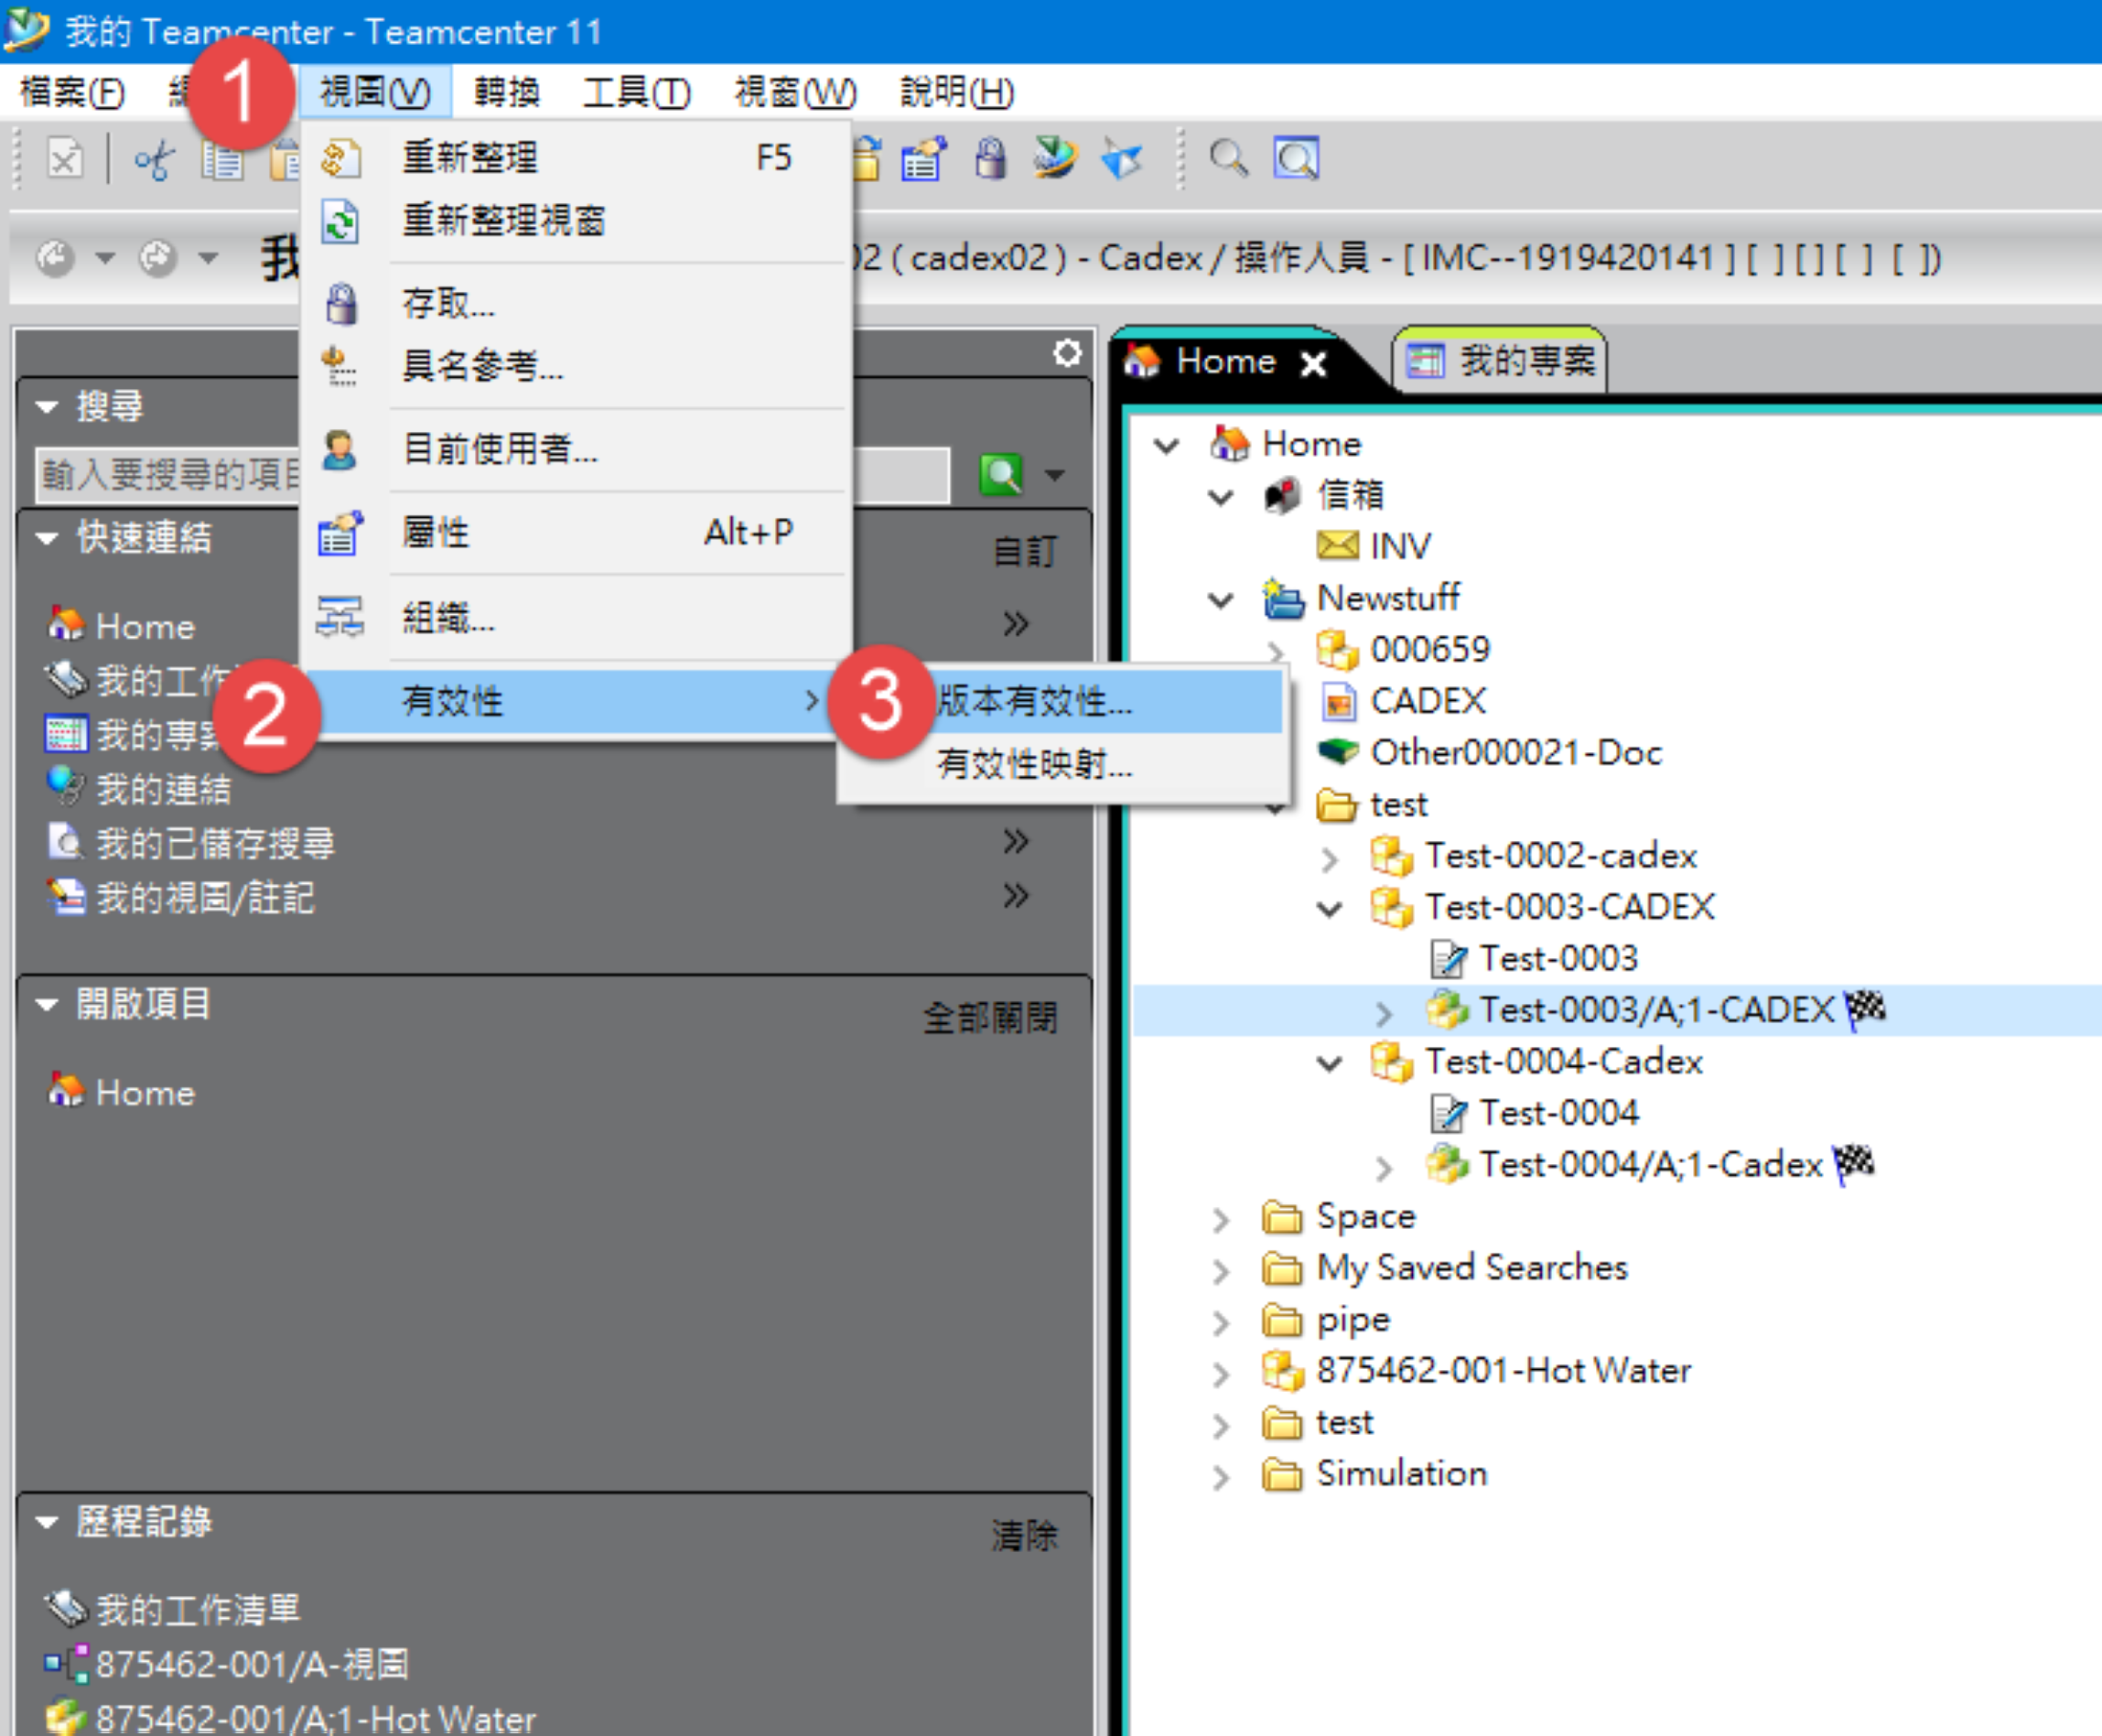This screenshot has height=1736, width=2102.
Task: Open the Back history dropdown arrow
Action: click(105, 258)
